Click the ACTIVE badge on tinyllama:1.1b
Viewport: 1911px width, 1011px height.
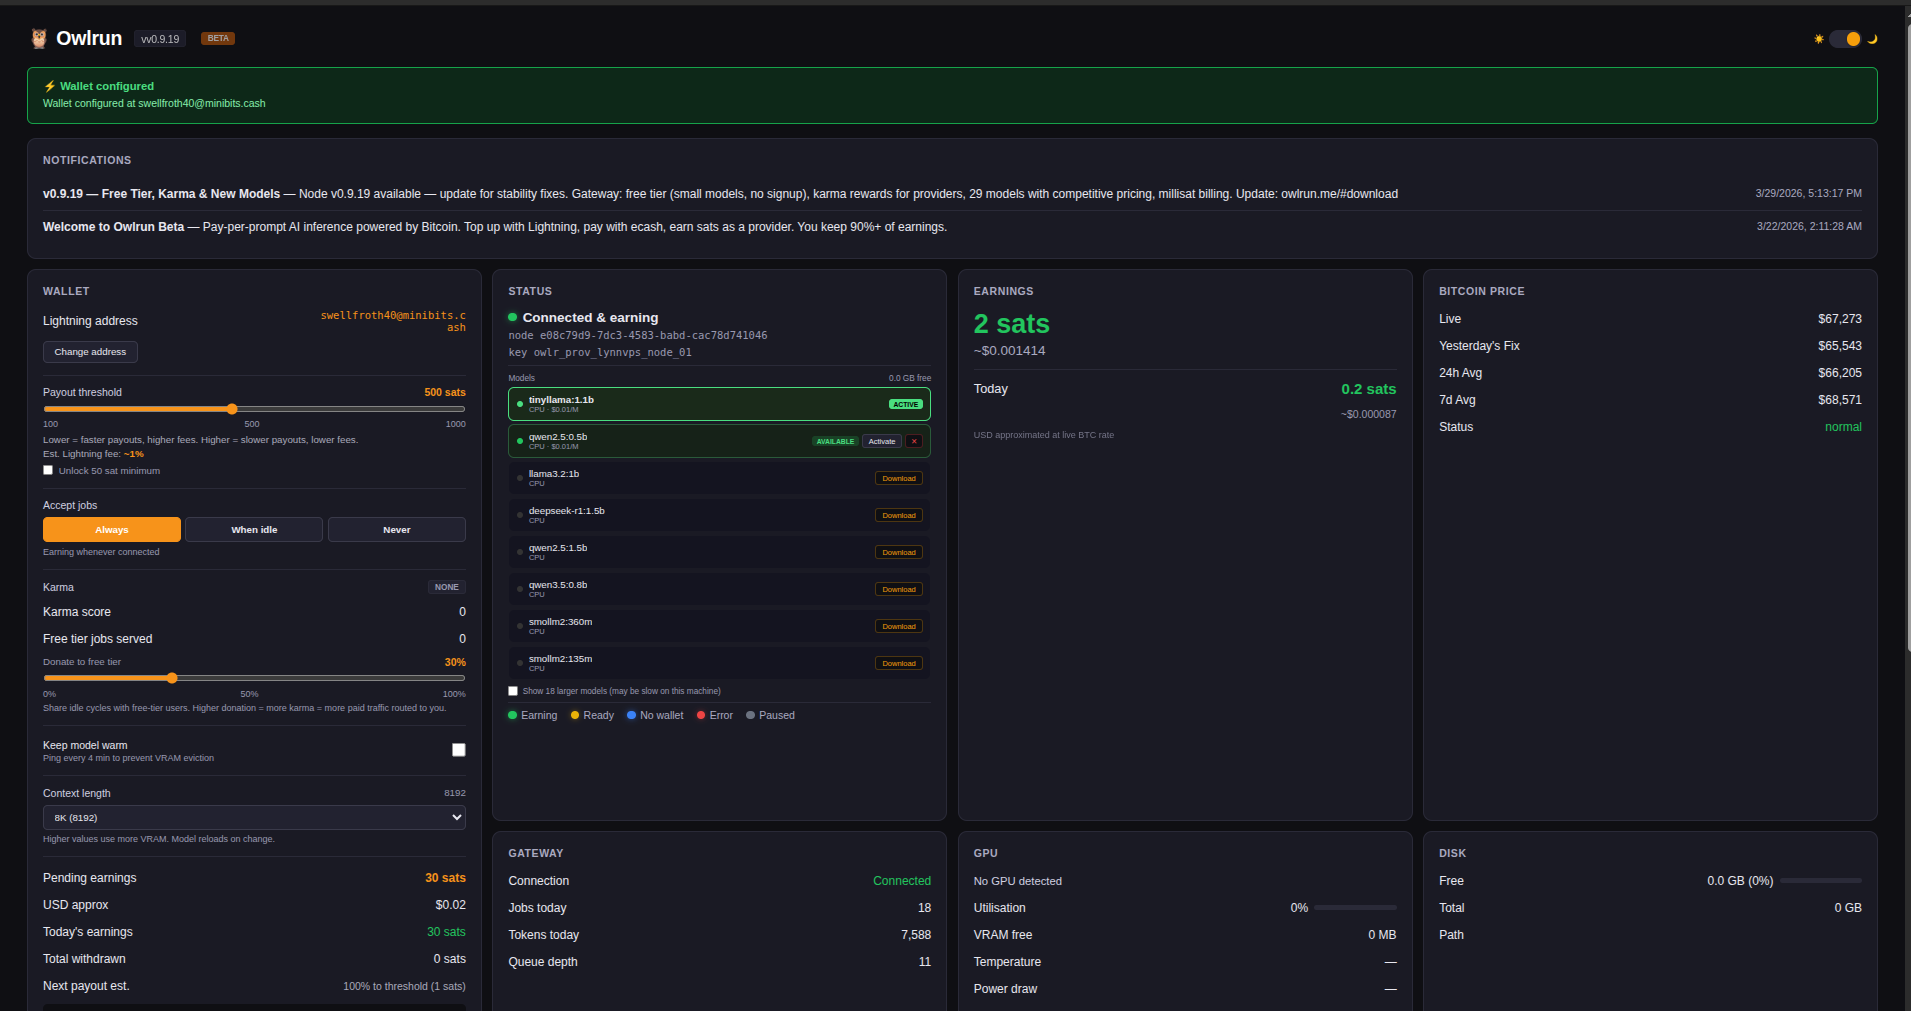[x=905, y=404]
